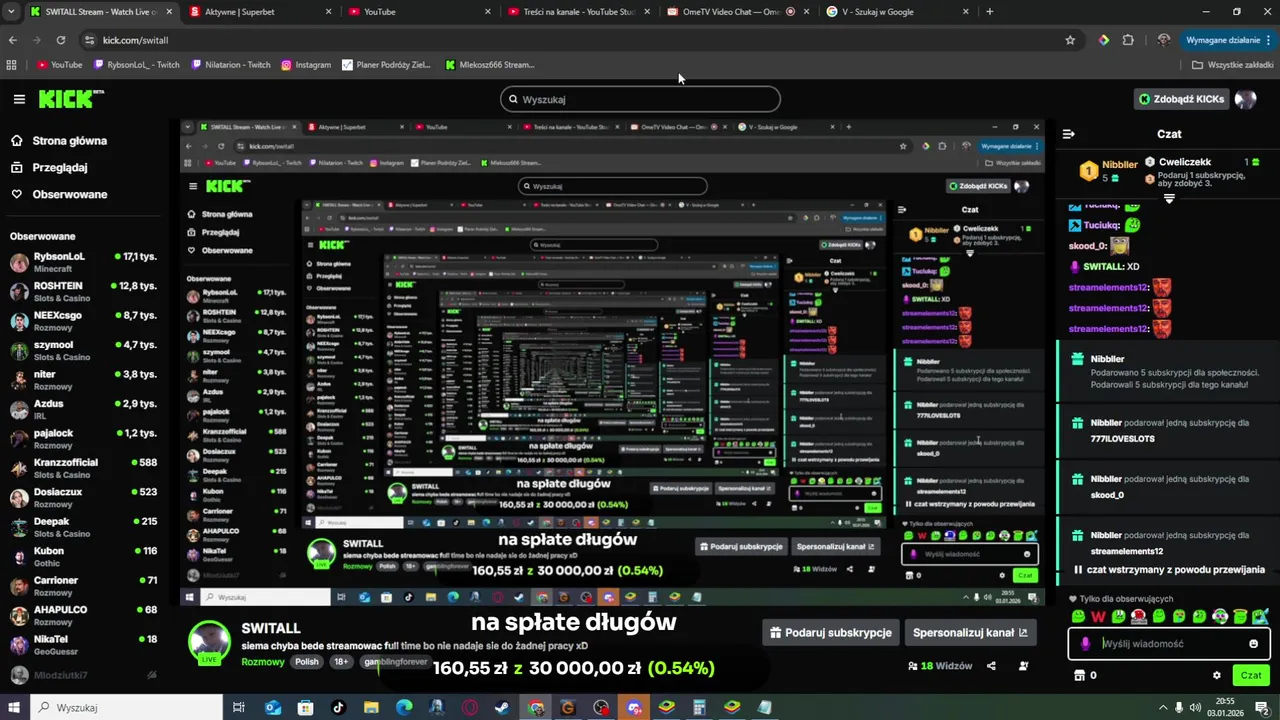Image resolution: width=1280 pixels, height=720 pixels.
Task: Switch to the OmeTV Video Chat tab
Action: tap(737, 12)
